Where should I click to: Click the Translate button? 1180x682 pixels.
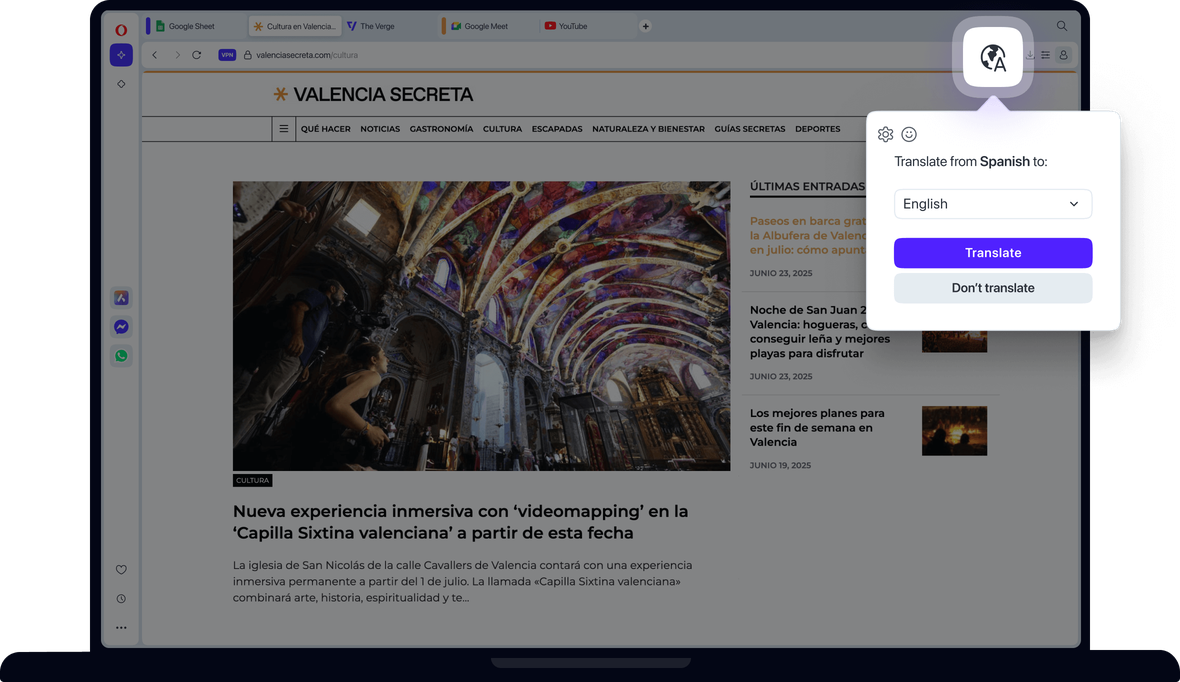(993, 253)
